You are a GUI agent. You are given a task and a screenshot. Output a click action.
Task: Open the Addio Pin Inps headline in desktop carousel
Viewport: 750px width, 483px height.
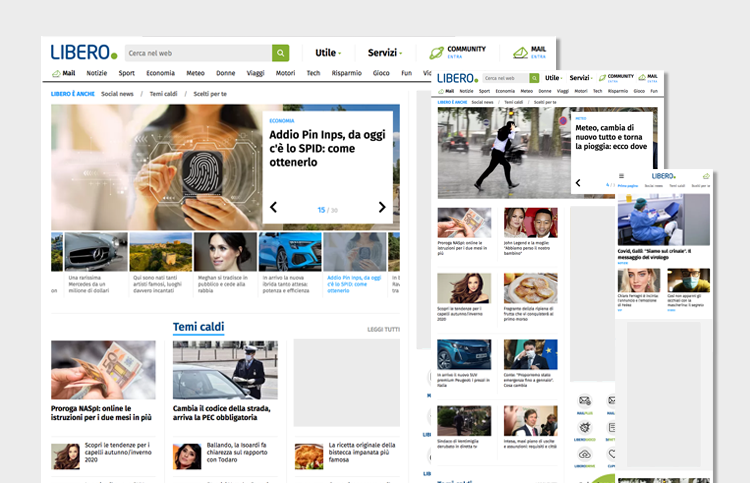point(327,148)
